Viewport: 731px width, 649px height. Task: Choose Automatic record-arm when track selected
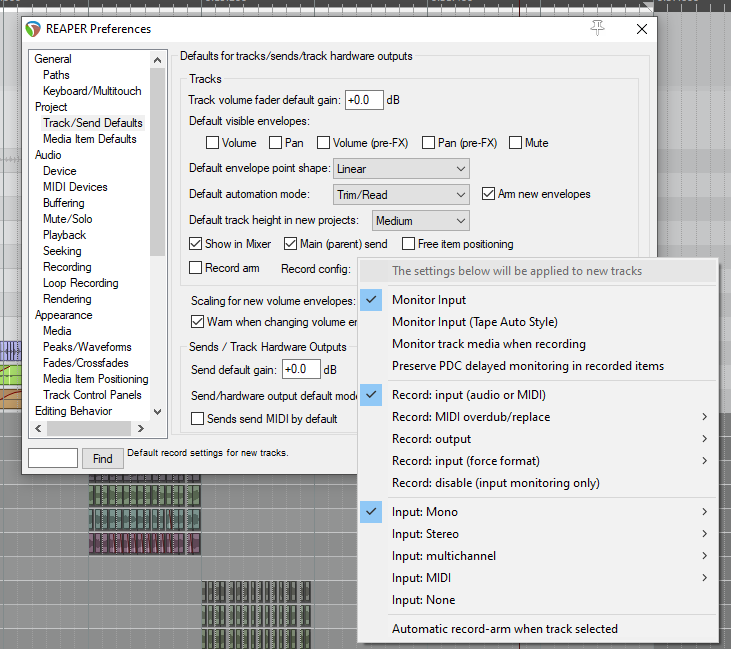504,629
